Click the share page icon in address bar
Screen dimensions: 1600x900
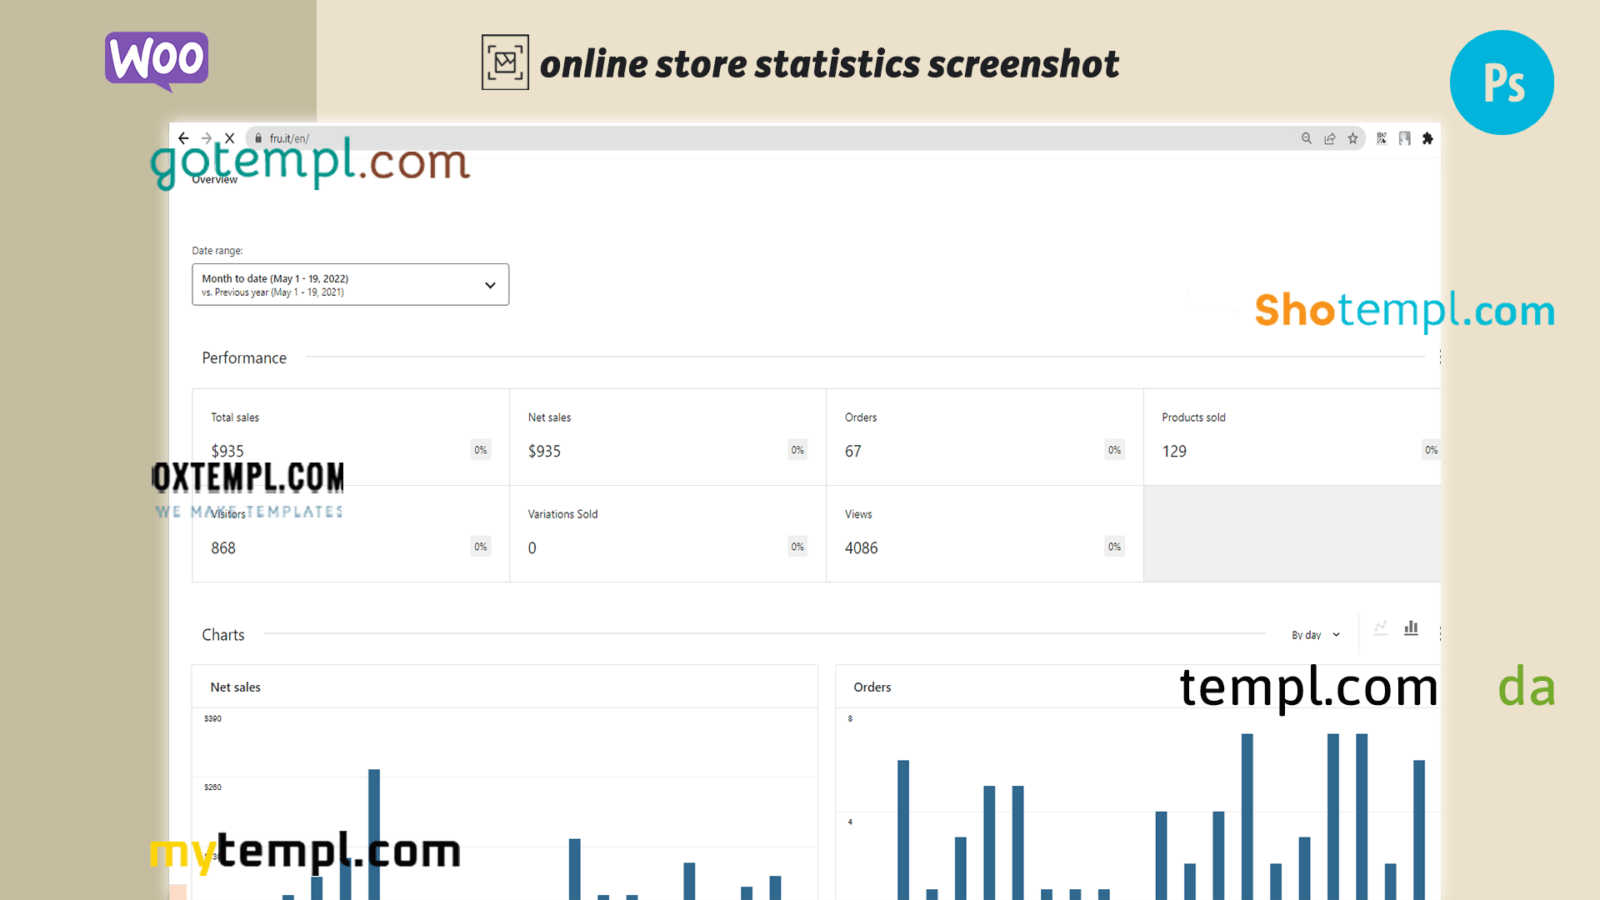[1329, 138]
